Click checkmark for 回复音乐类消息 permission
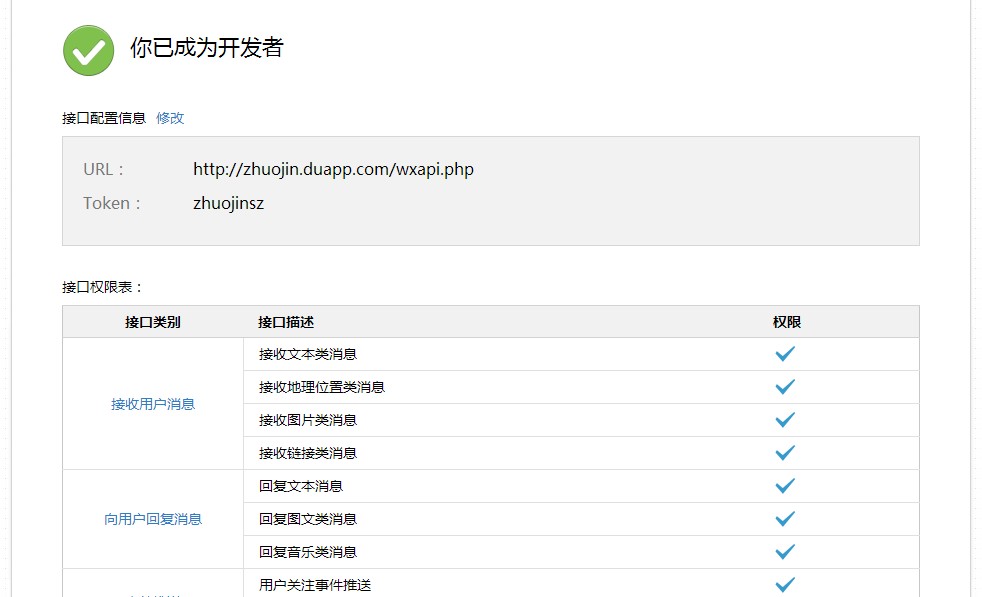This screenshot has width=982, height=597. [x=785, y=551]
